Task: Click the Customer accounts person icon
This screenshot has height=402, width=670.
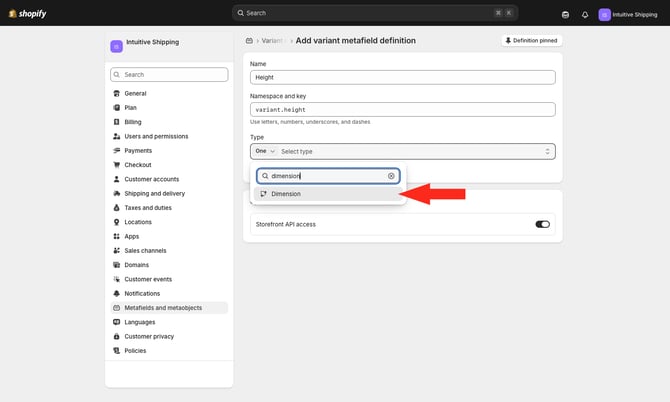Action: coord(116,179)
